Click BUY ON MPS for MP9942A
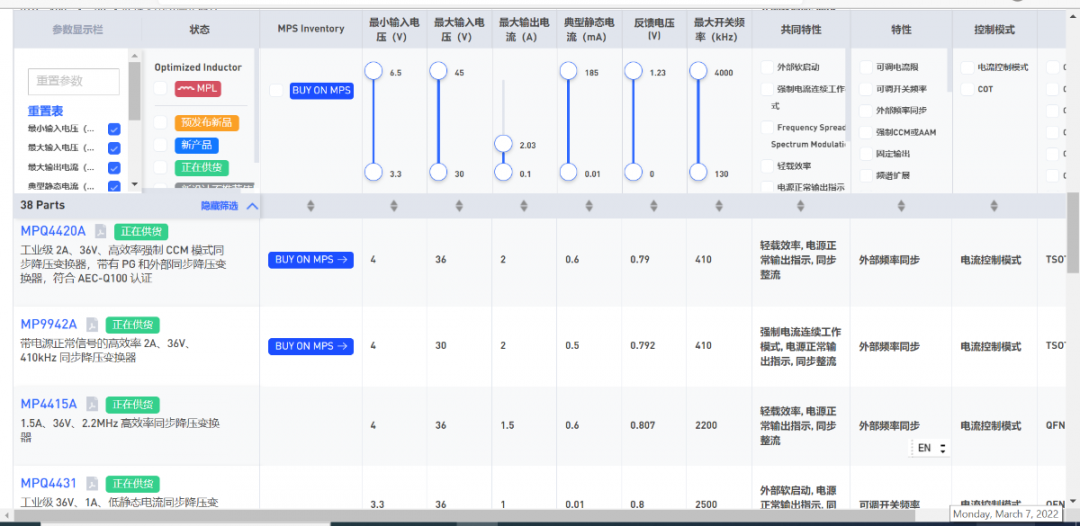This screenshot has height=526, width=1080. pos(311,346)
